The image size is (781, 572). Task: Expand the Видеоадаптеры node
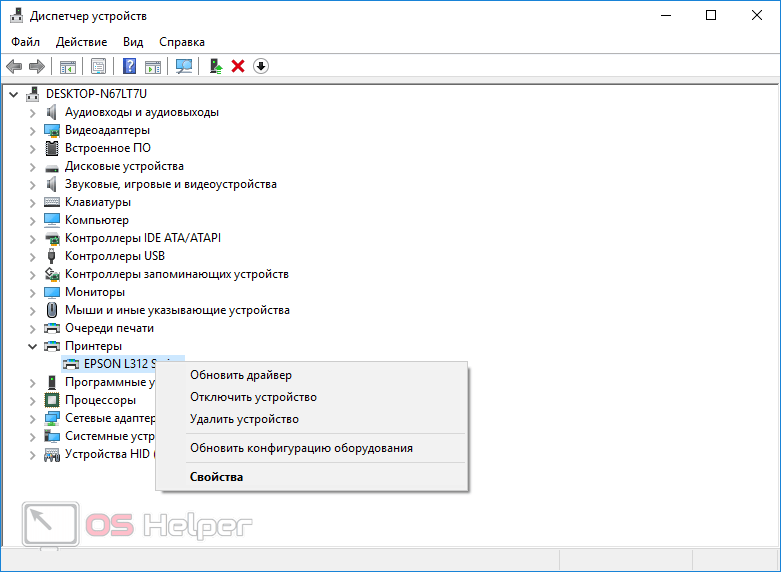[32, 131]
